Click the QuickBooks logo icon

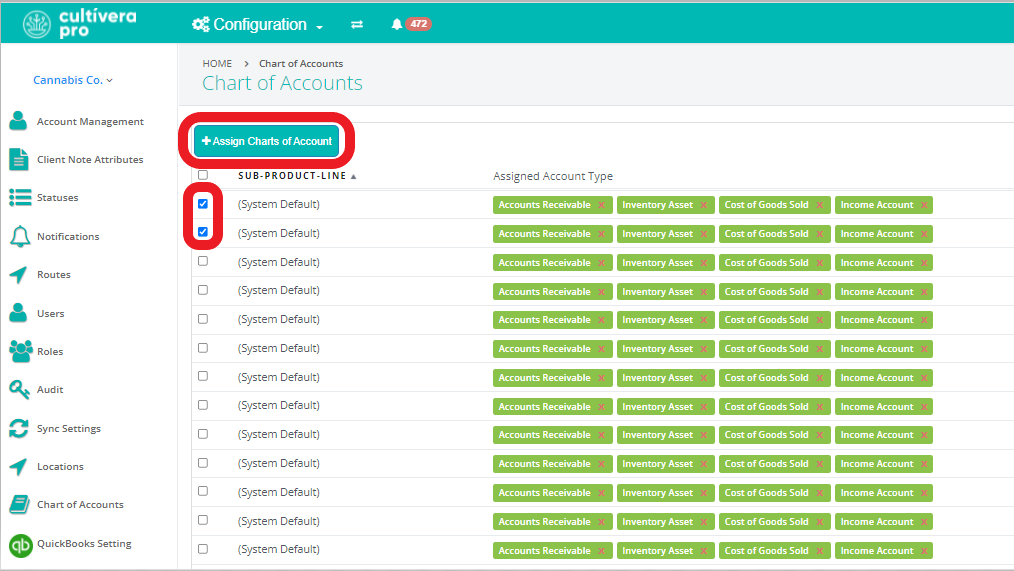click(21, 545)
